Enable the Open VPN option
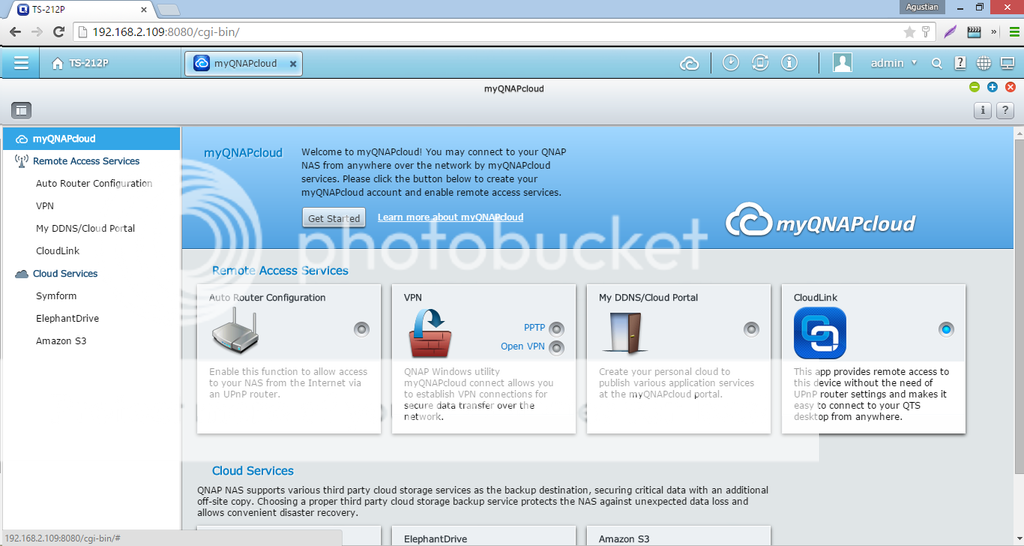The image size is (1024, 546). point(557,347)
